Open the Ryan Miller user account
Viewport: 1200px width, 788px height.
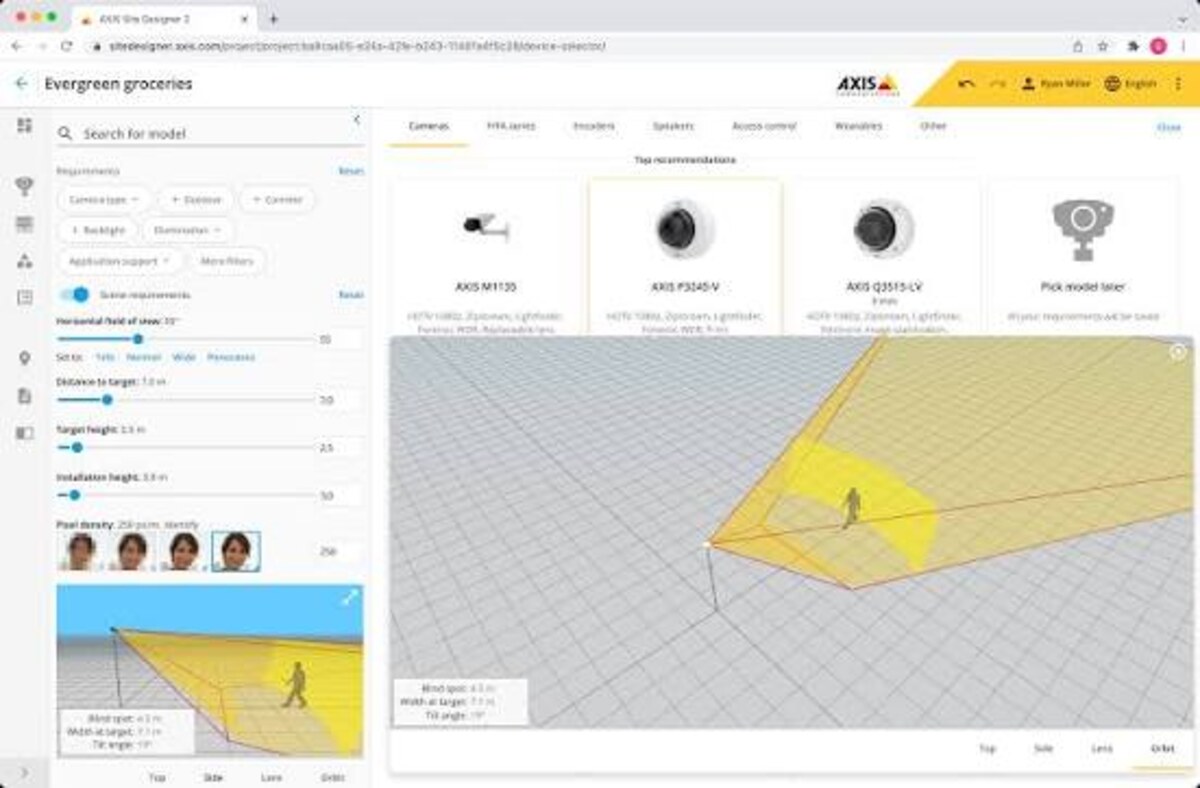(x=1055, y=84)
